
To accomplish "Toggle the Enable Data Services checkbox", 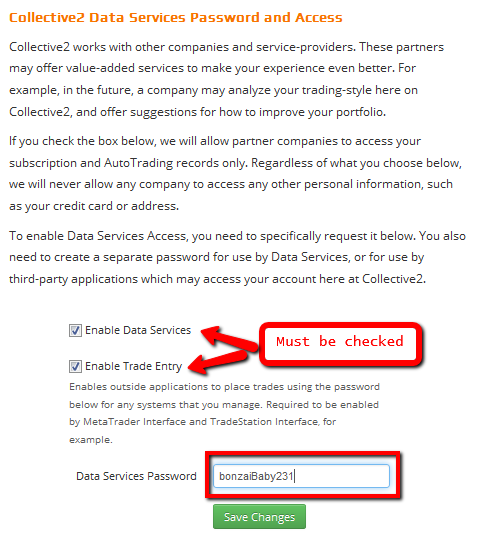I will (x=75, y=330).
